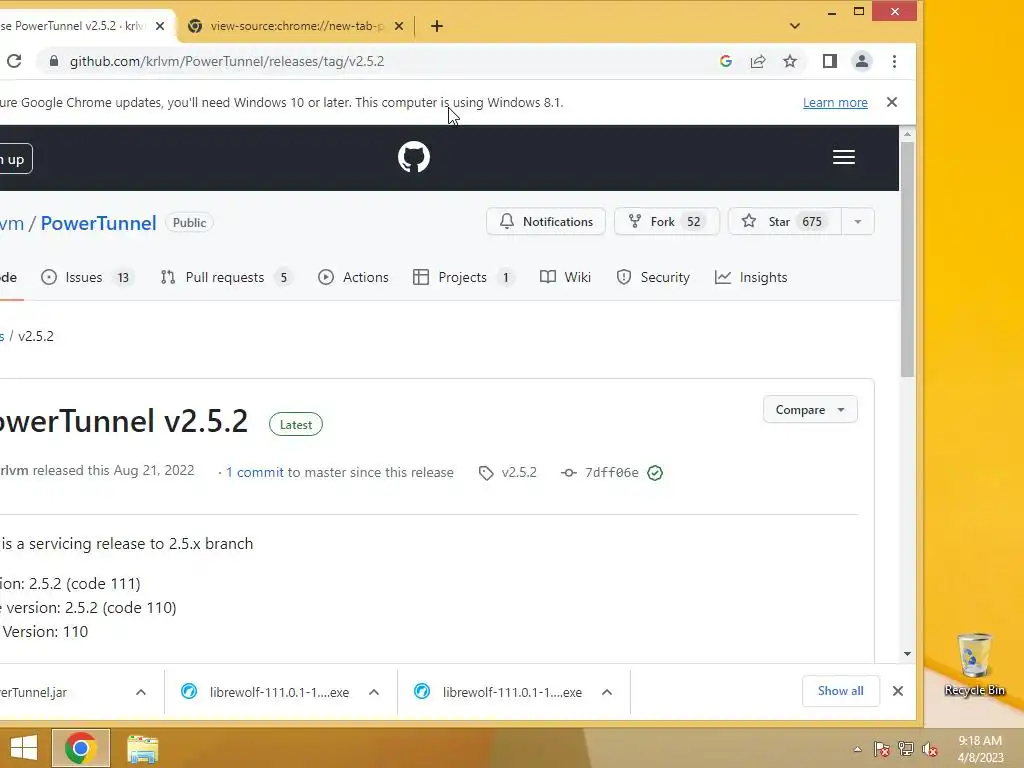Close the PowerTunnel v2.5.2 browser tab

pyautogui.click(x=160, y=26)
